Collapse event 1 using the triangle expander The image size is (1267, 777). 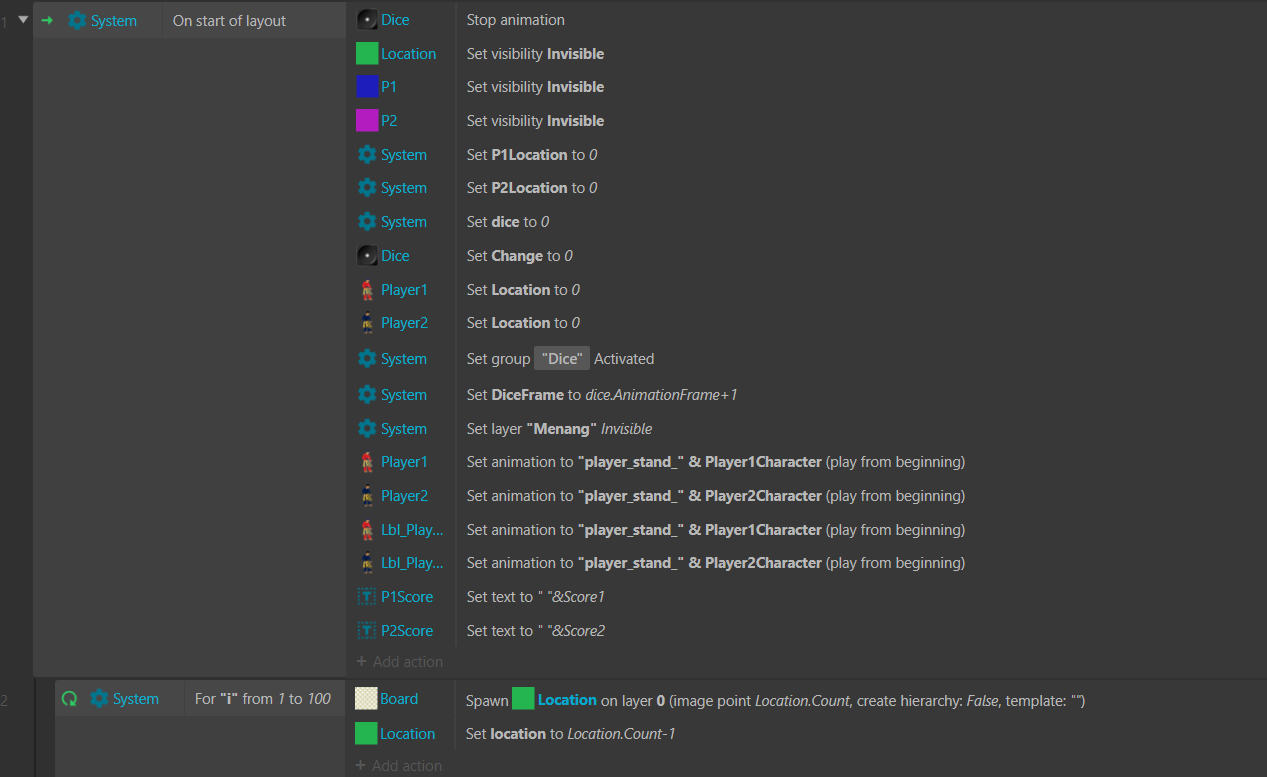click(24, 20)
